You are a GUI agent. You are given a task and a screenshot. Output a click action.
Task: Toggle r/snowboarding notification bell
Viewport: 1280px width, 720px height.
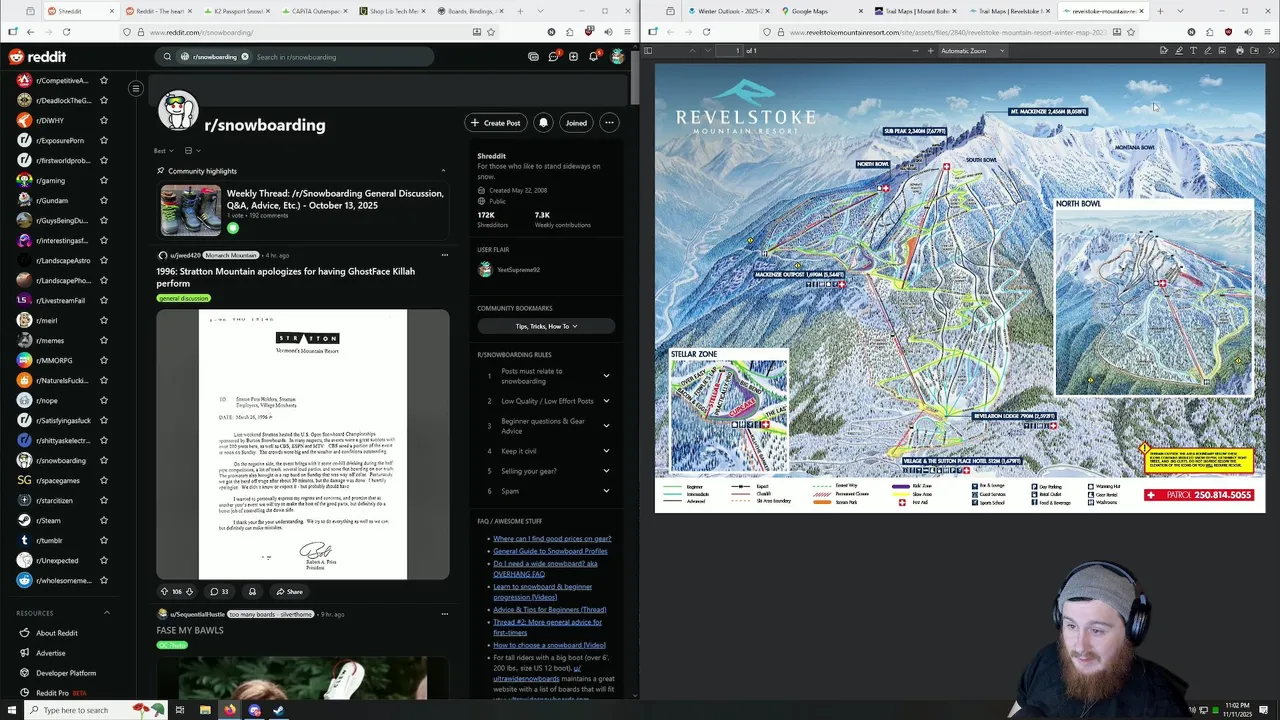point(543,123)
